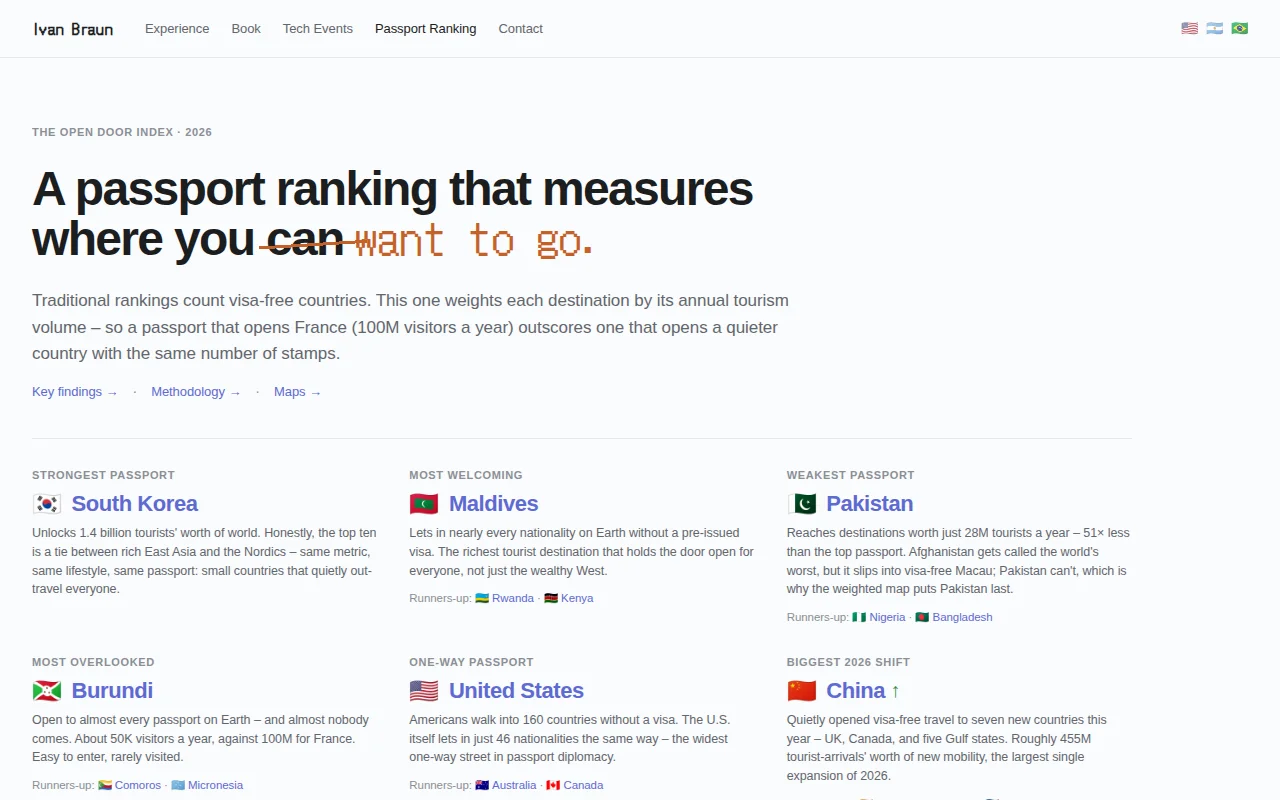This screenshot has height=800, width=1280.
Task: Open the Kenya runner-up link
Action: (577, 598)
